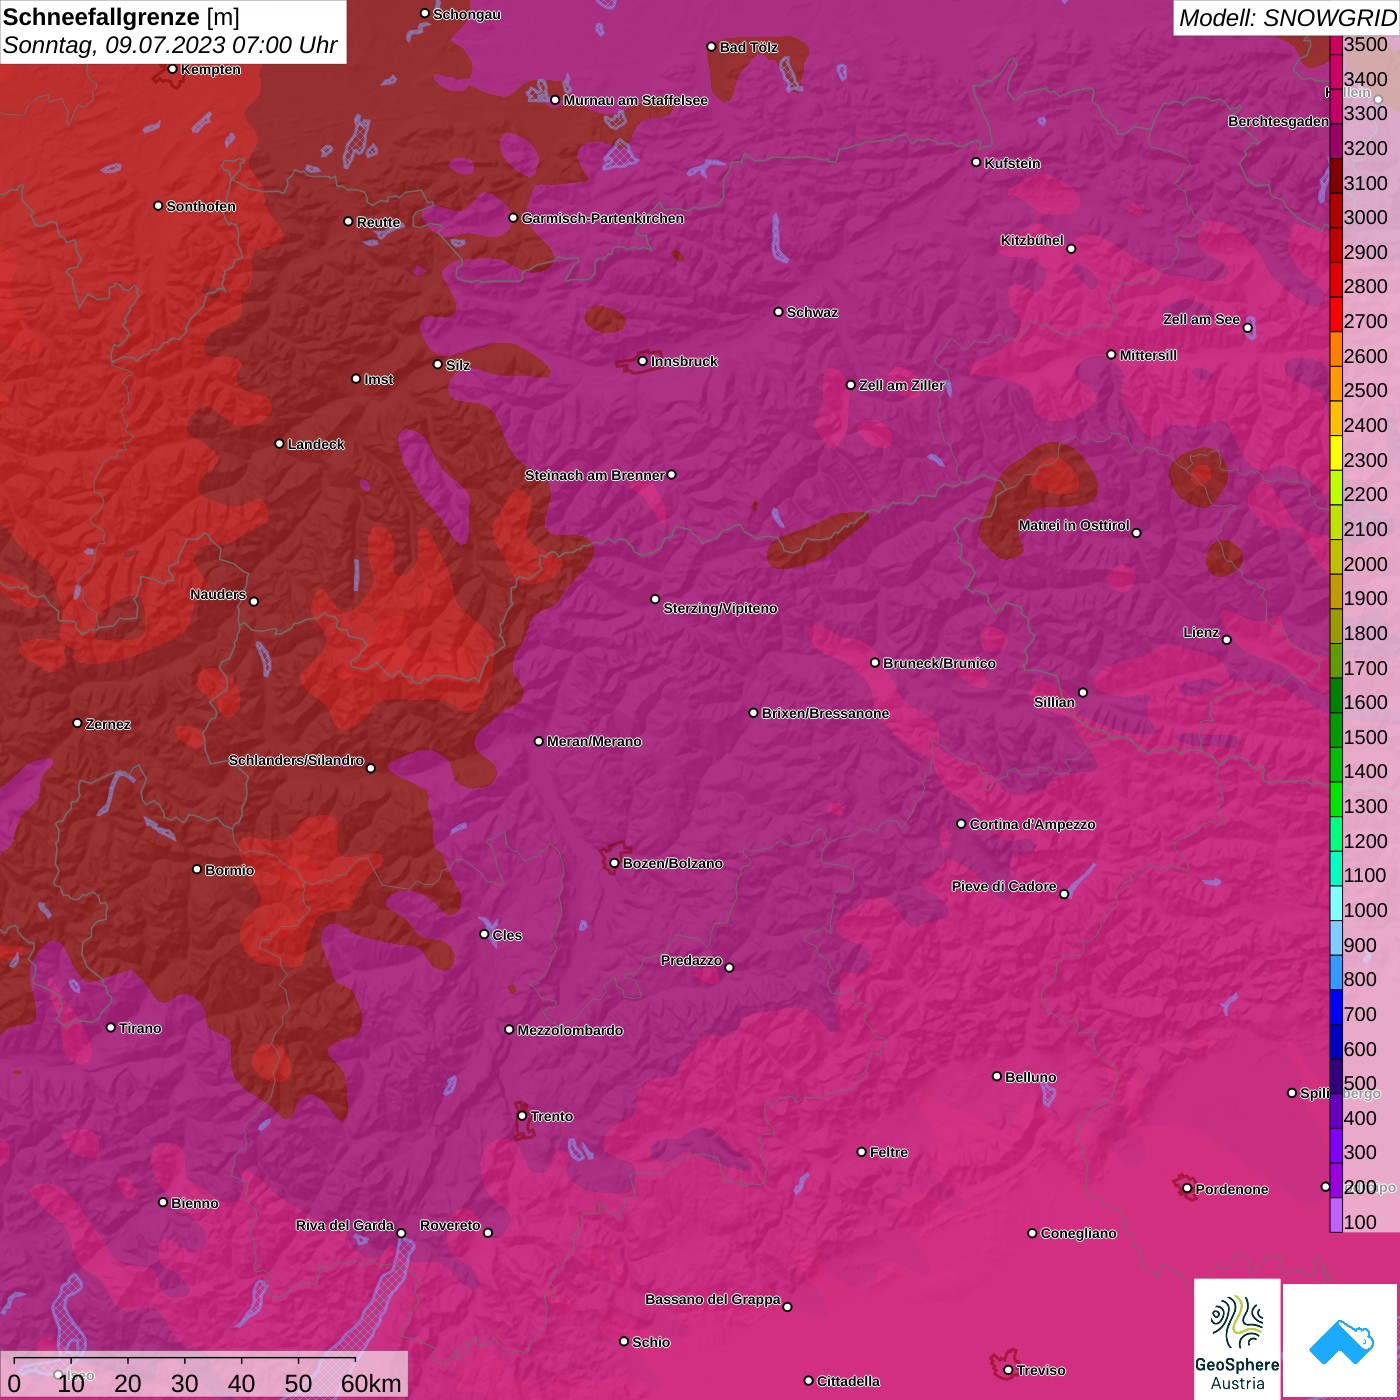
Task: Click the Schwaz location dot
Action: (x=778, y=312)
